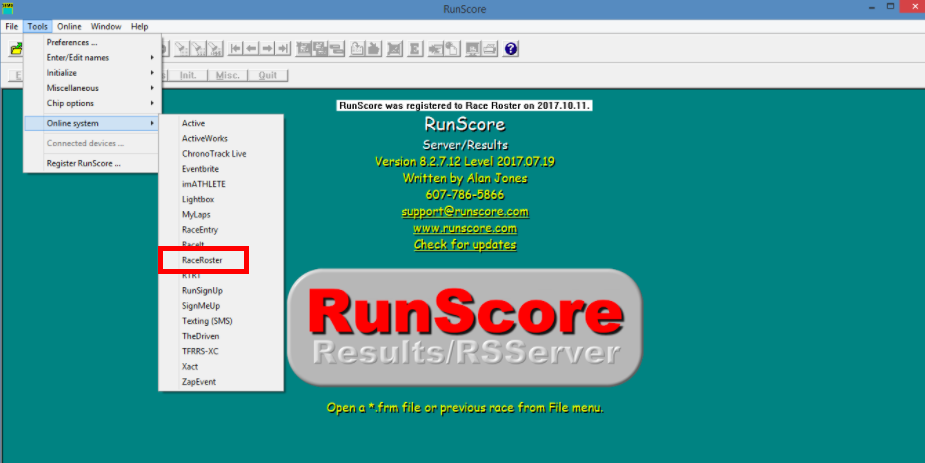
Task: Open the Online menu in menu bar
Action: pos(69,26)
